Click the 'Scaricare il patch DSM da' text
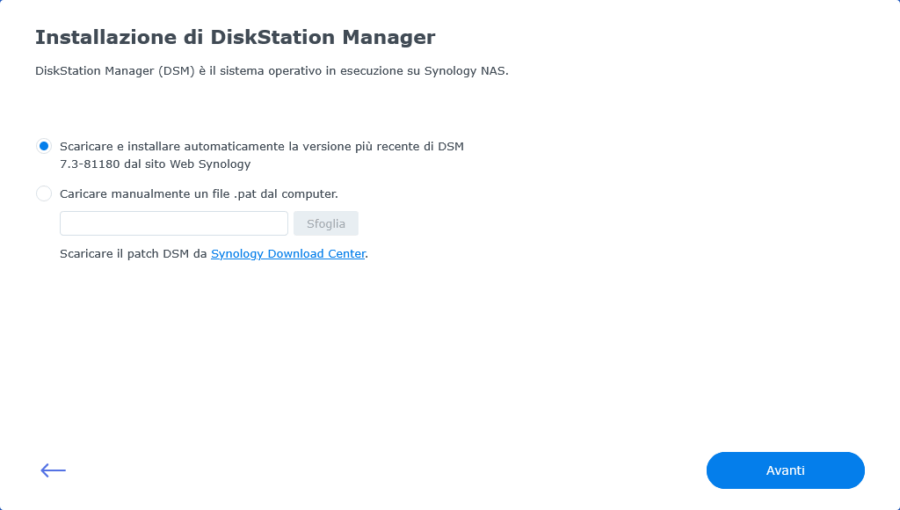Screen dimensions: 900x510 (x=133, y=254)
